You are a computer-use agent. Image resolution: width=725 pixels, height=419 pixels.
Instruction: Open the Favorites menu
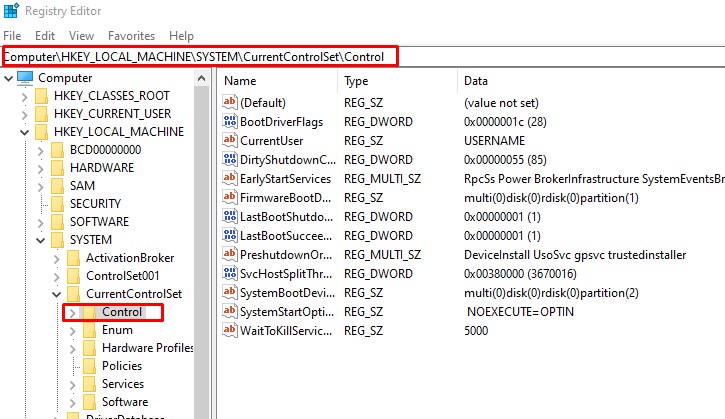131,36
